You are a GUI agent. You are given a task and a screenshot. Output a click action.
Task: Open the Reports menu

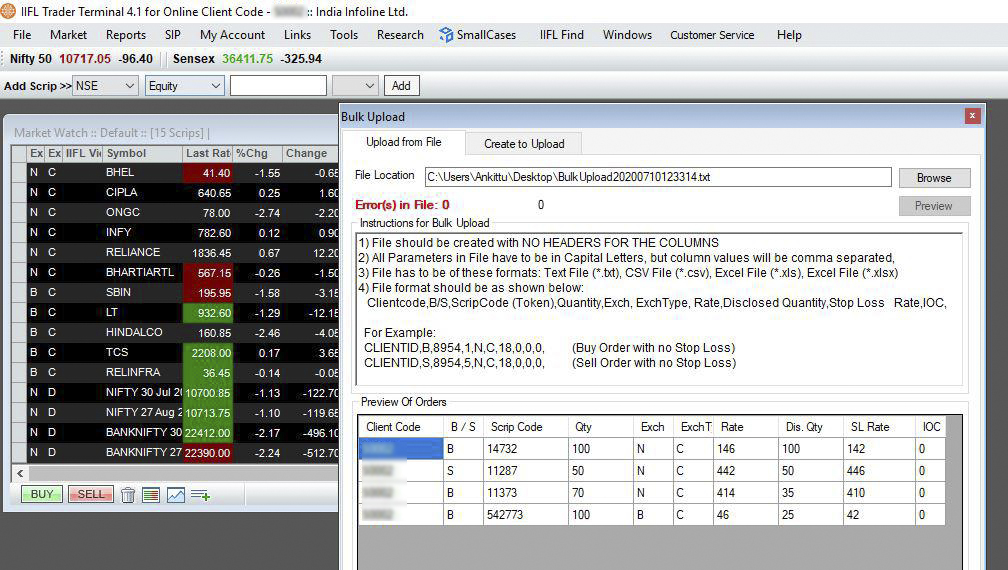(126, 35)
